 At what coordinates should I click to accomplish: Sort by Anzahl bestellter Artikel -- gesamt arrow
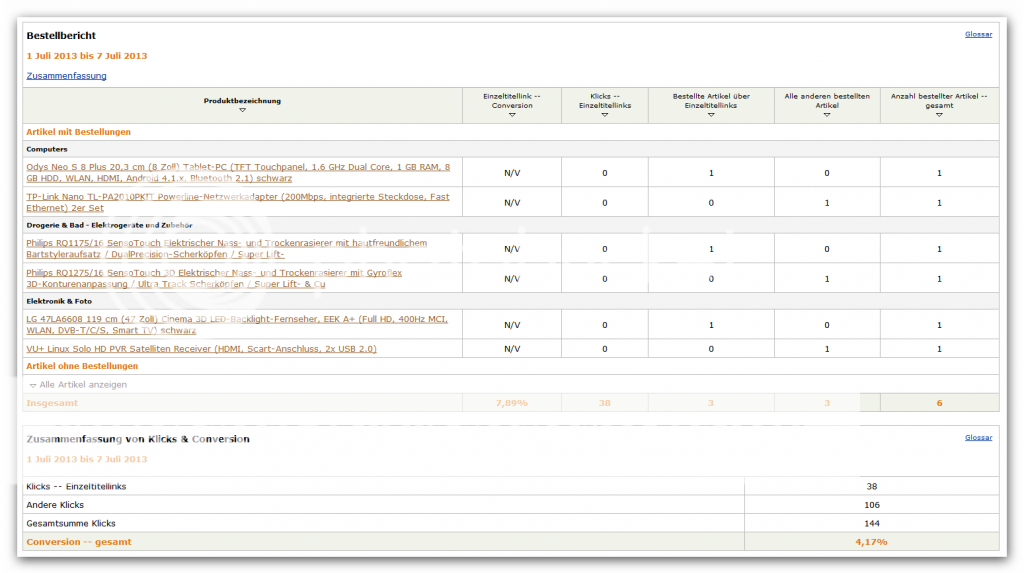click(939, 115)
